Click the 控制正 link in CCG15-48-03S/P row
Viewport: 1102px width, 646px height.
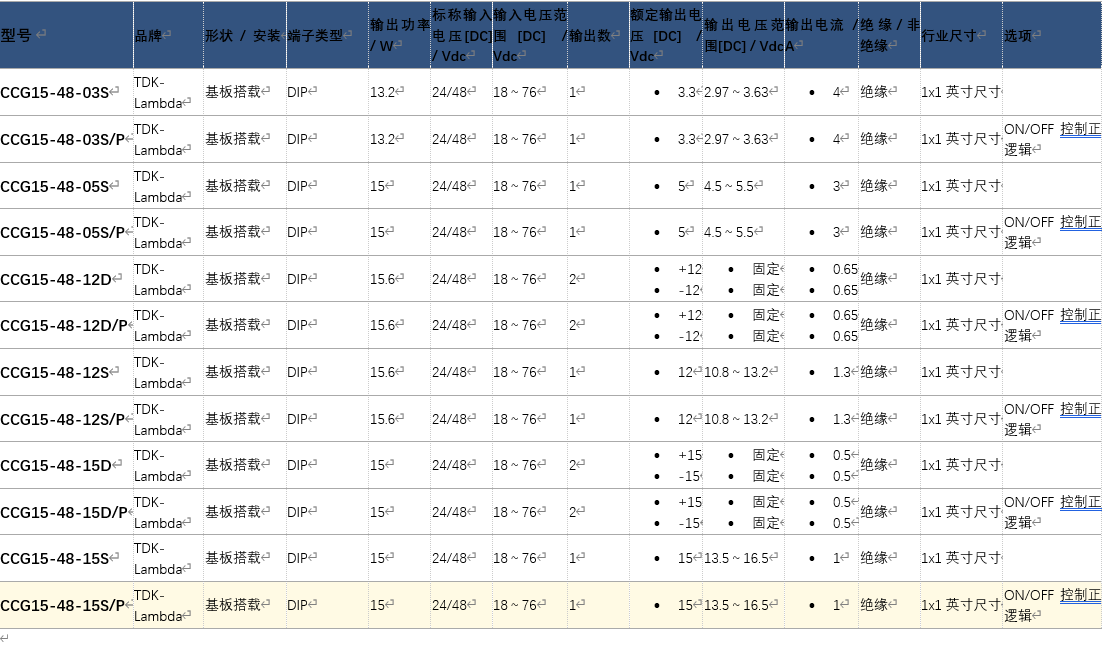(1080, 129)
